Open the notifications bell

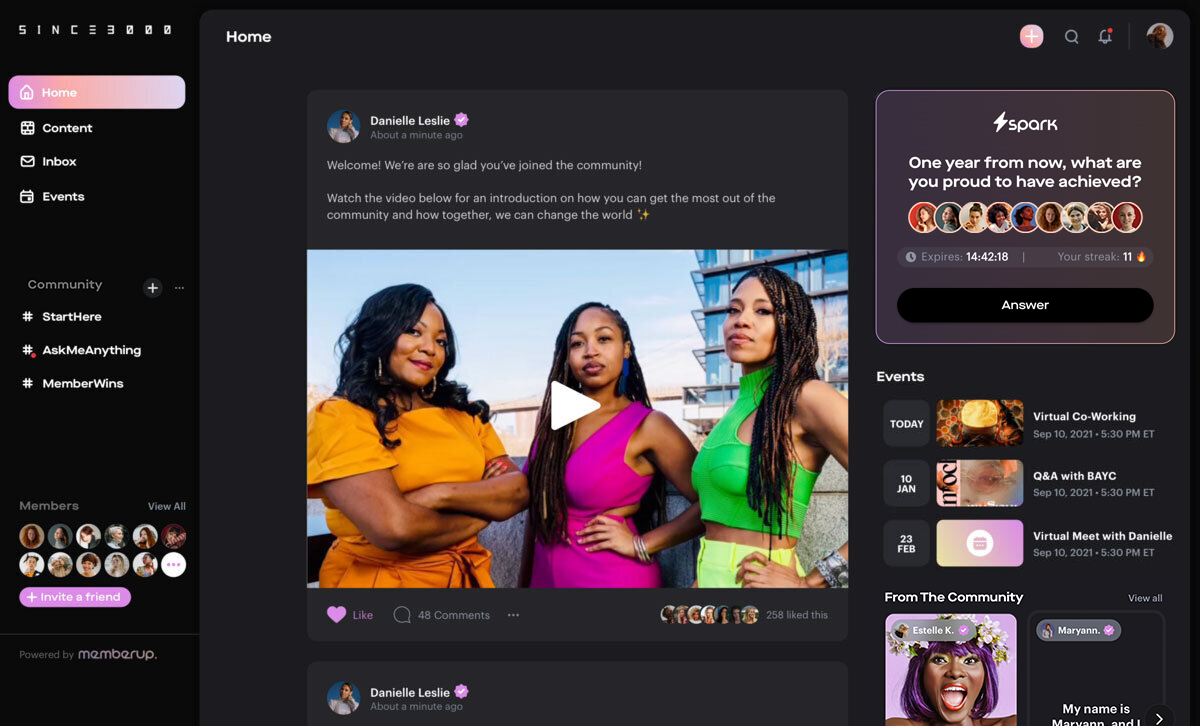pos(1105,37)
